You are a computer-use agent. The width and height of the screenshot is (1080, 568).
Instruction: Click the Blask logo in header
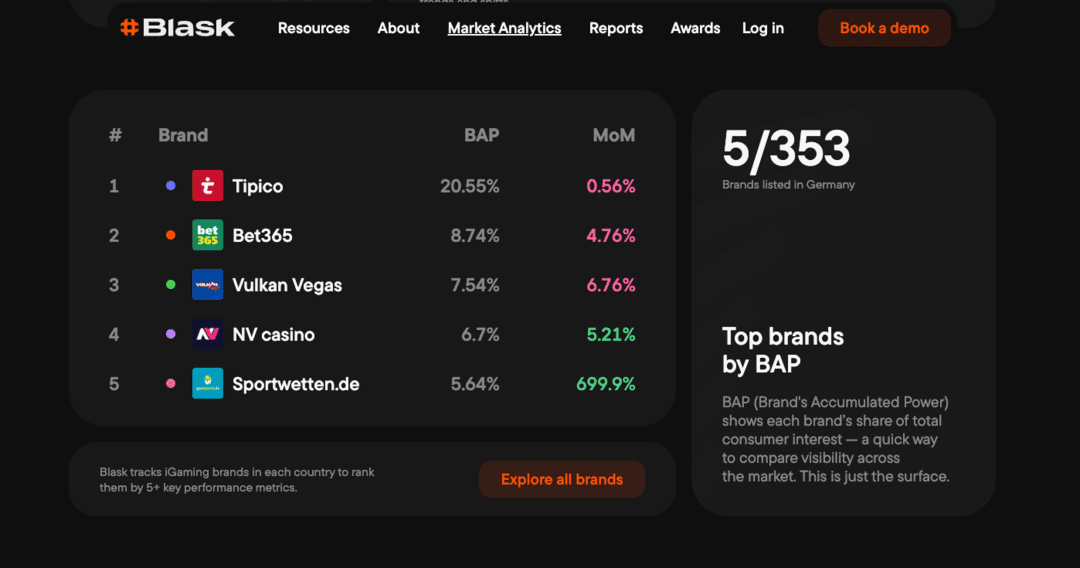point(177,28)
